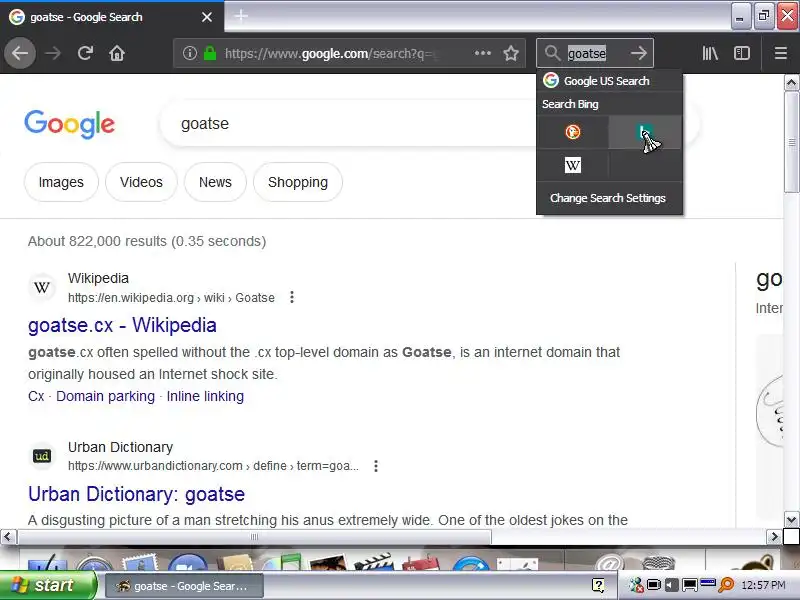800x600 pixels.
Task: Click the green padlock security icon
Action: tap(210, 53)
